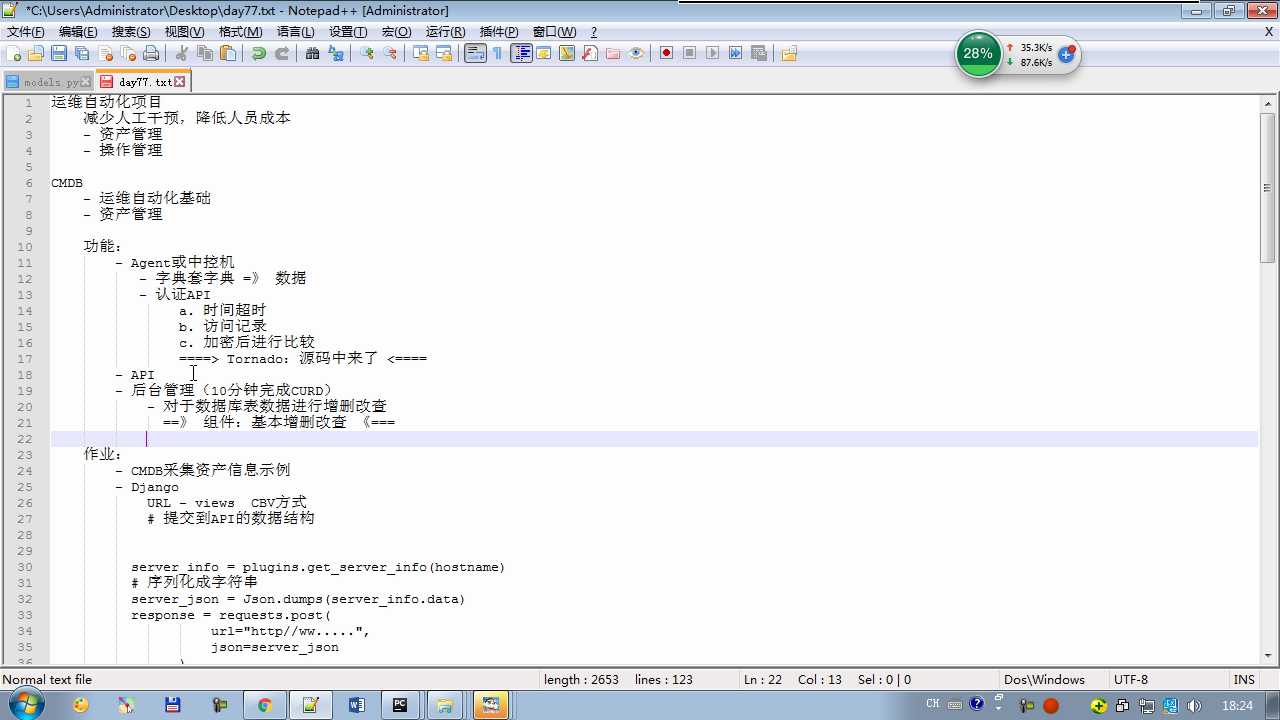Screen dimensions: 1280x720
Task: Open the 窗口(W) menu
Action: point(554,32)
